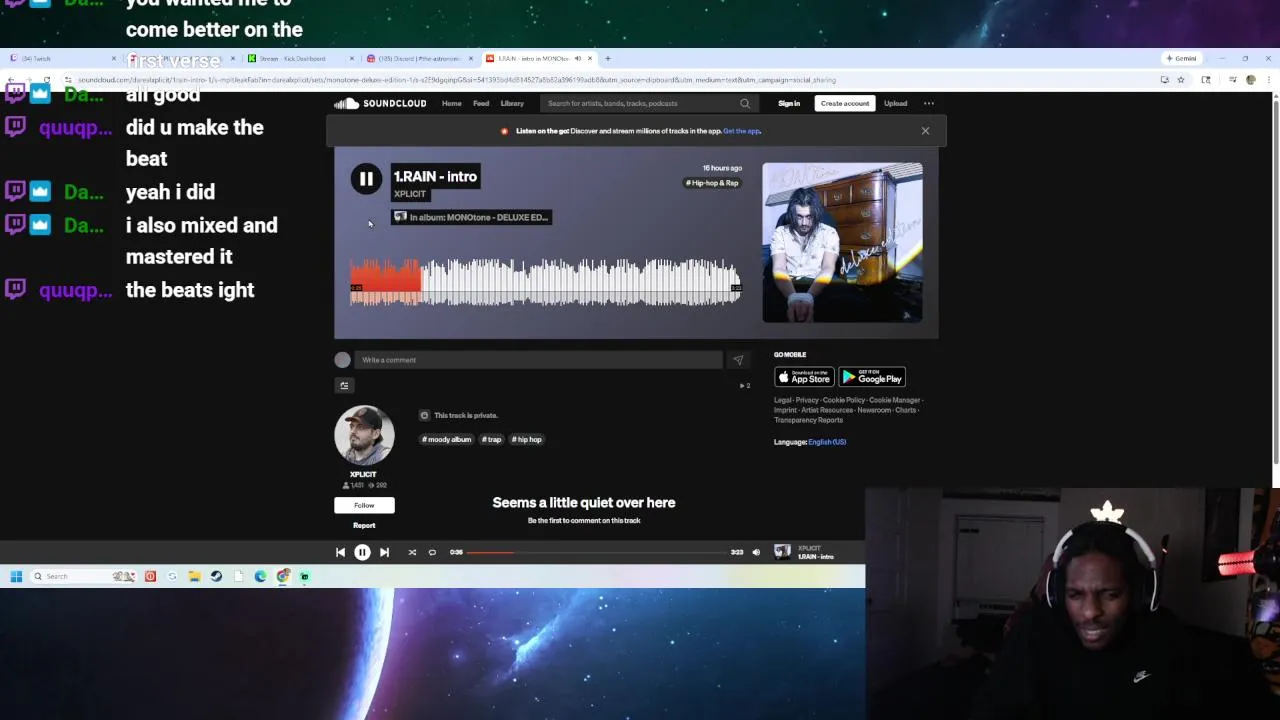
Task: Click the now-playing thumbnail in bottom player
Action: (x=782, y=552)
